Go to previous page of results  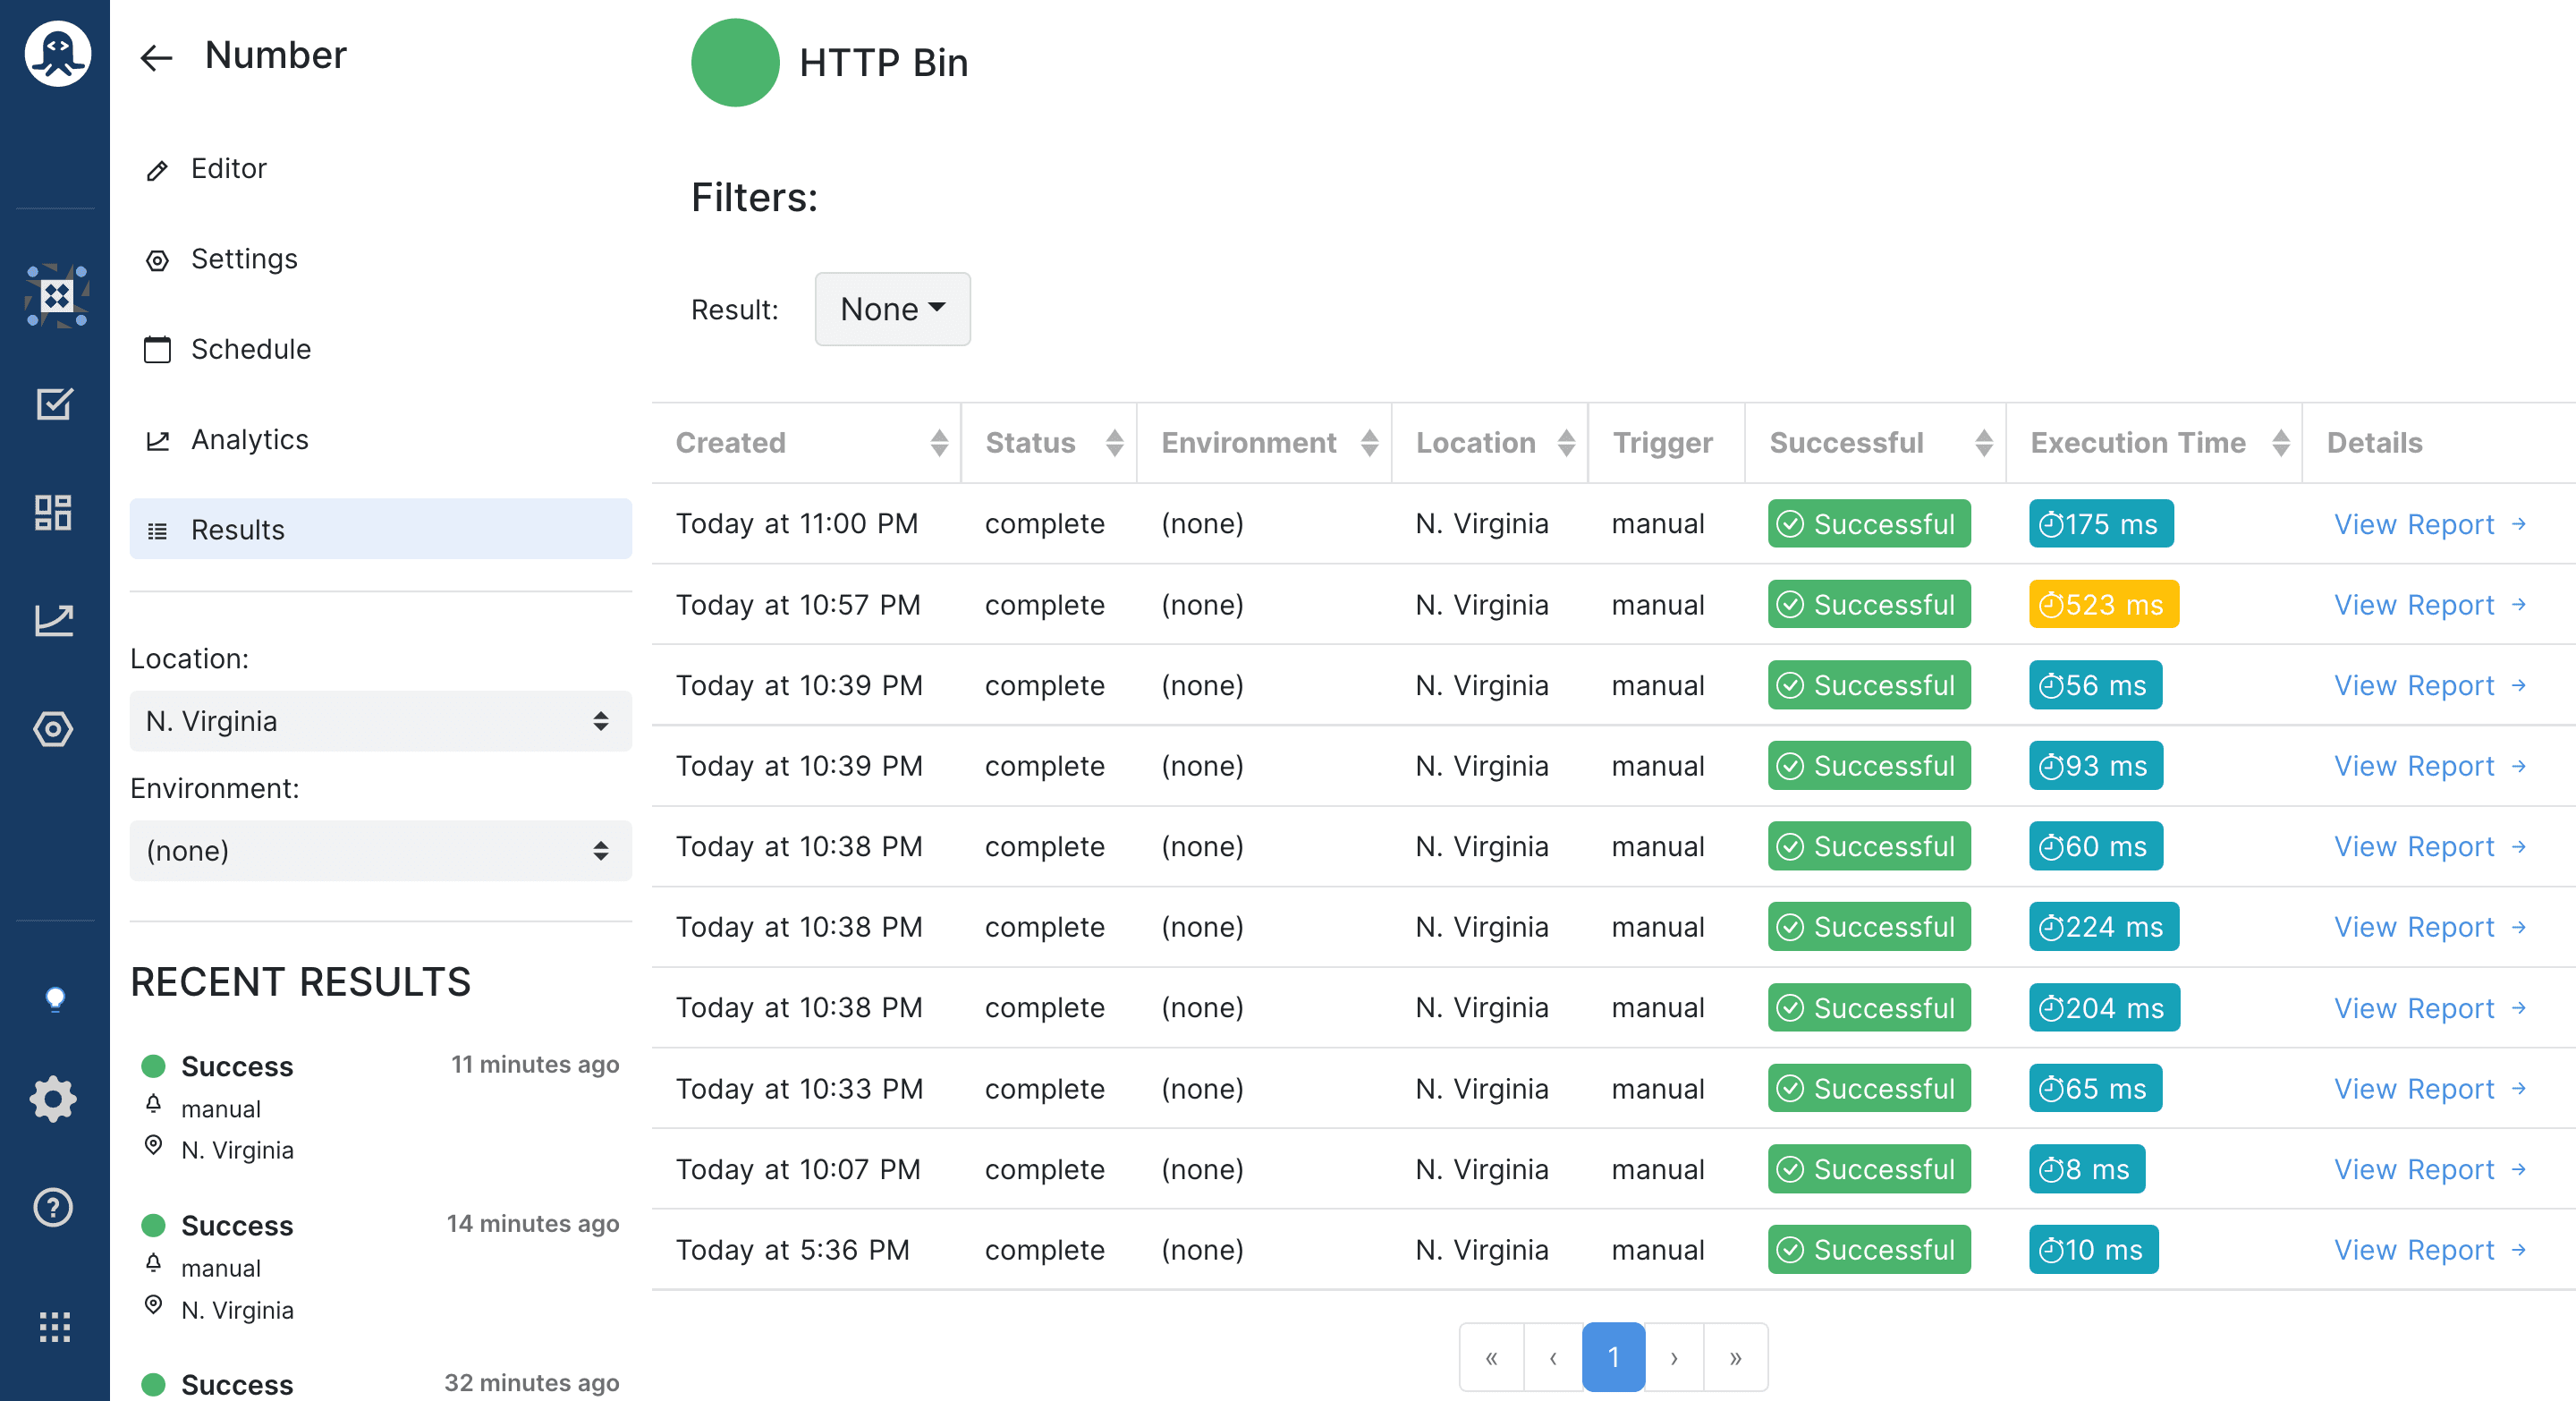coord(1553,1357)
